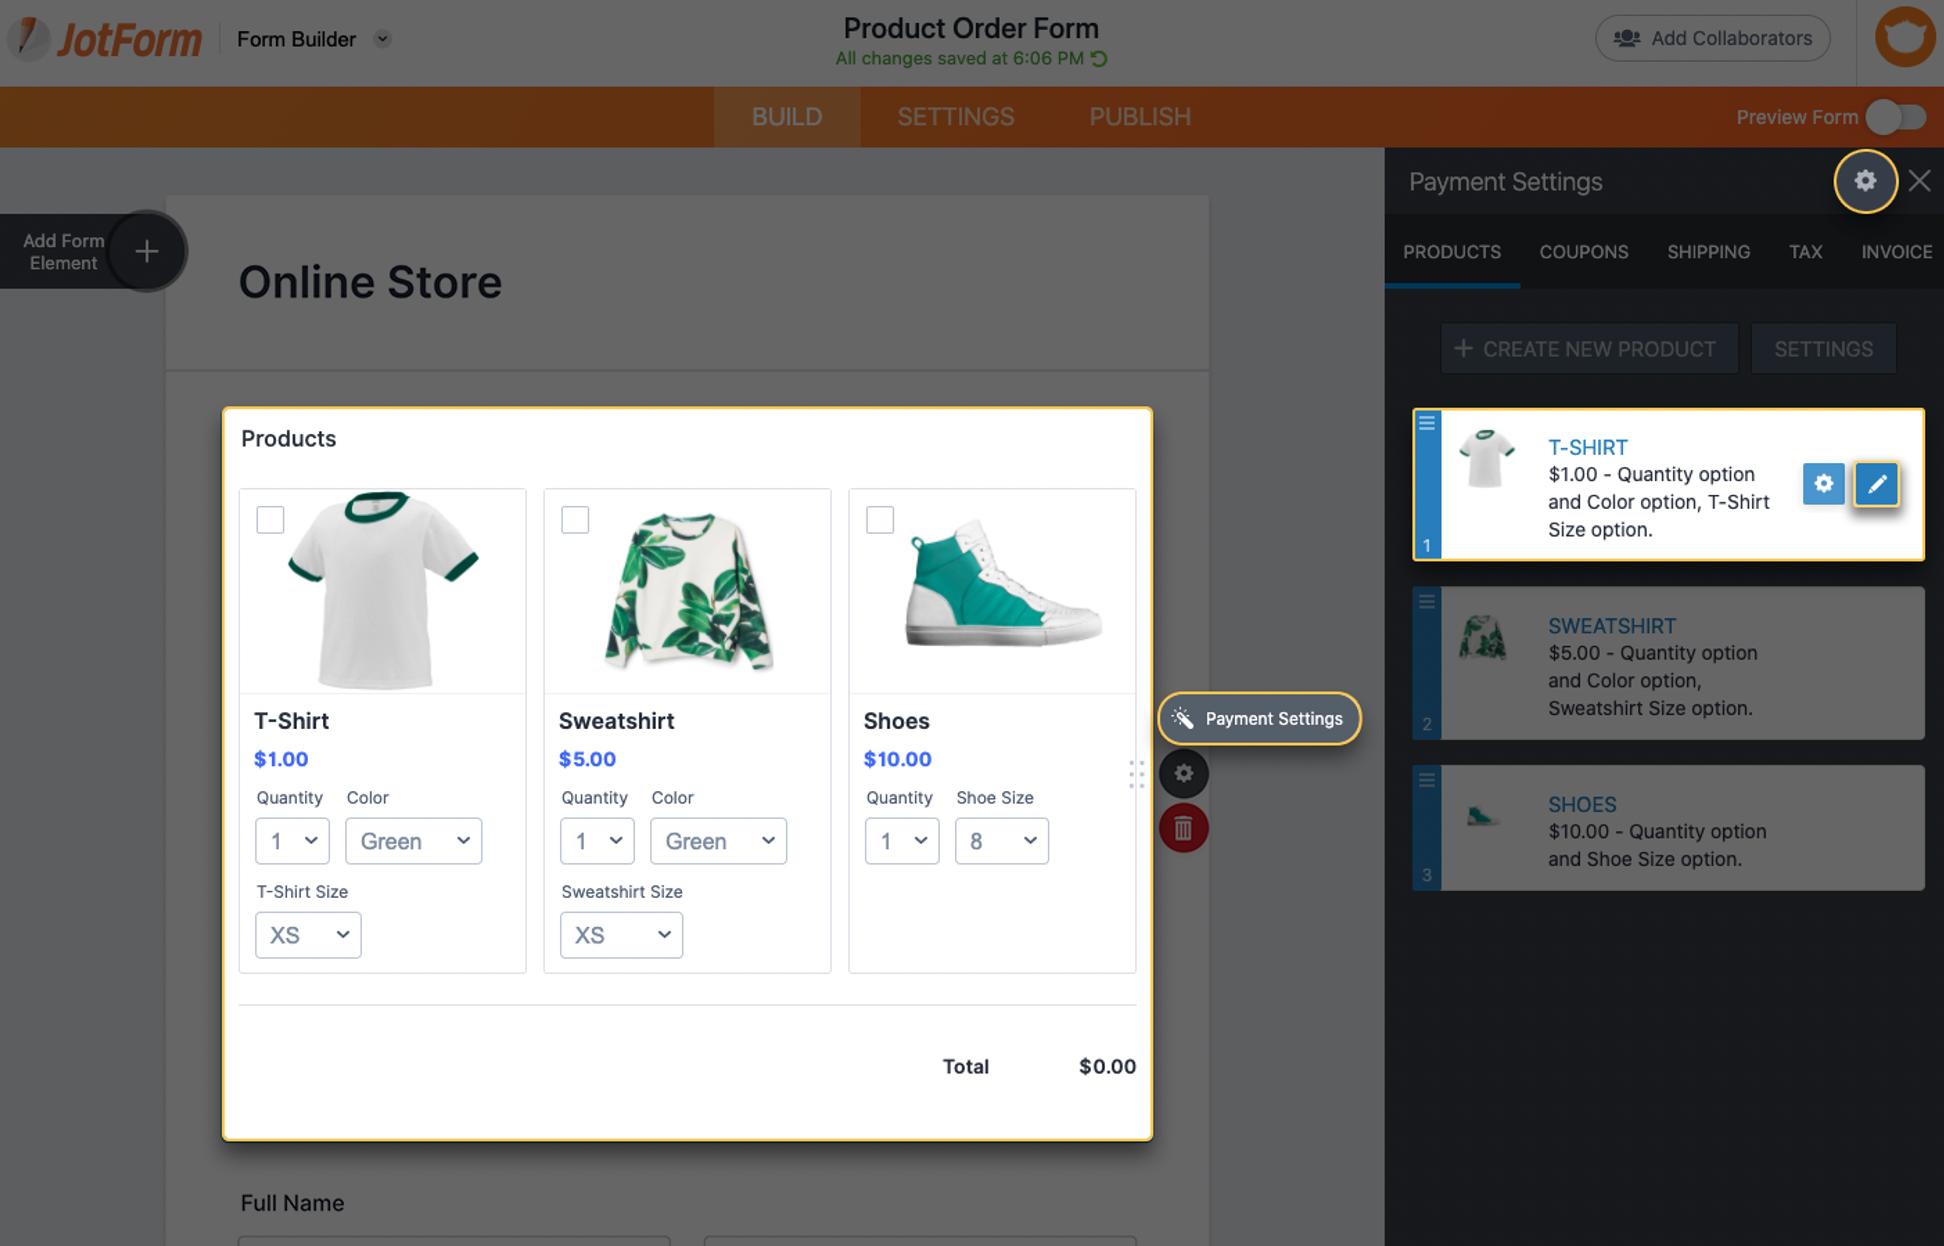Viewport: 1944px width, 1246px height.
Task: Open field properties gear beside Products block
Action: pyautogui.click(x=1183, y=773)
